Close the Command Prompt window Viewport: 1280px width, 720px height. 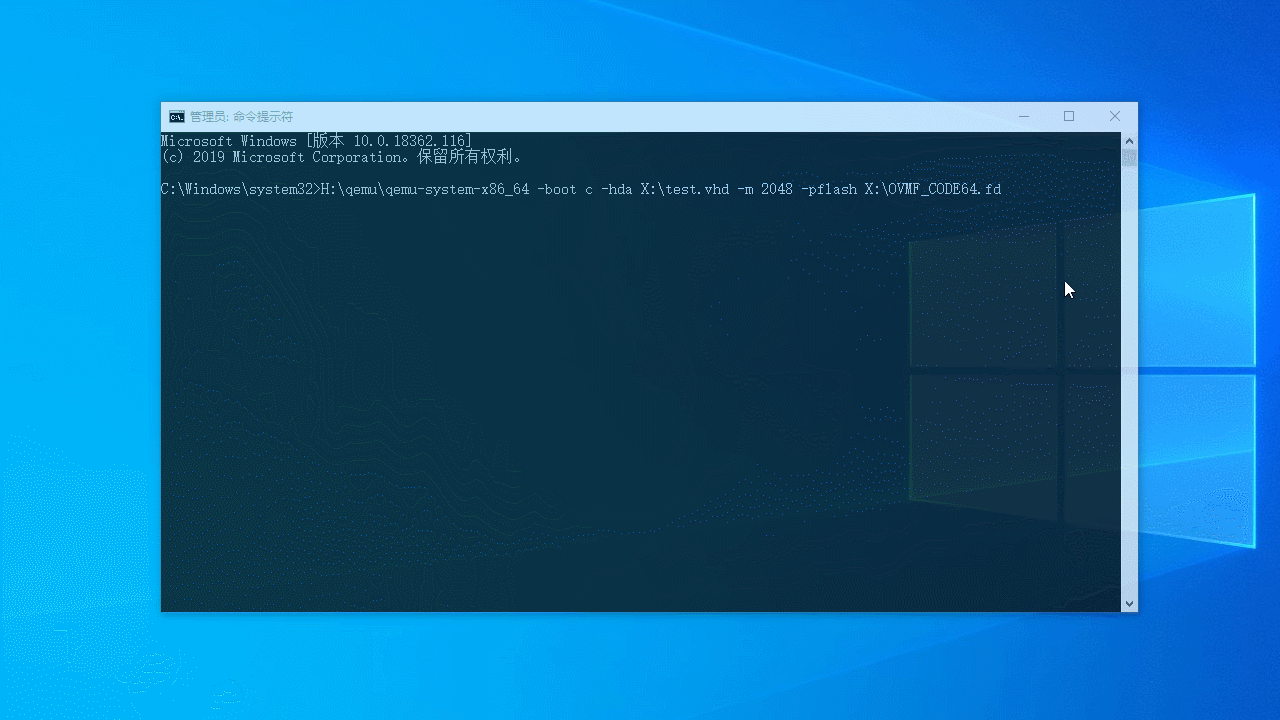pos(1115,116)
